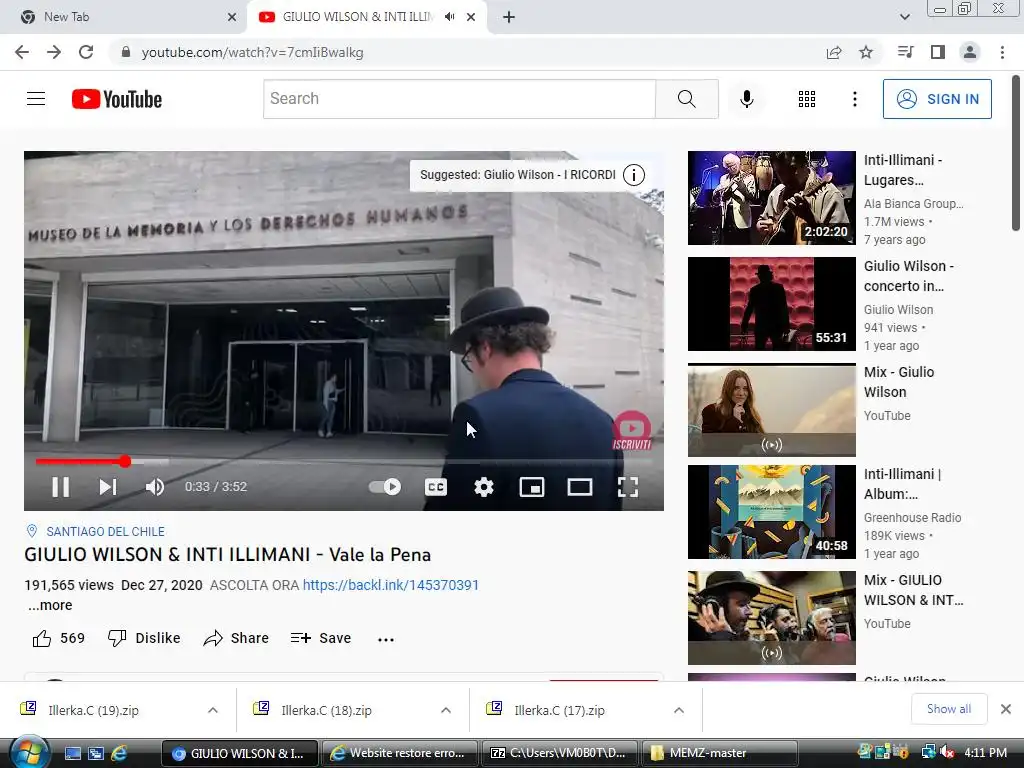This screenshot has height=768, width=1024.
Task: Open Mix - Giulio Wilson thumbnail
Action: (x=771, y=409)
